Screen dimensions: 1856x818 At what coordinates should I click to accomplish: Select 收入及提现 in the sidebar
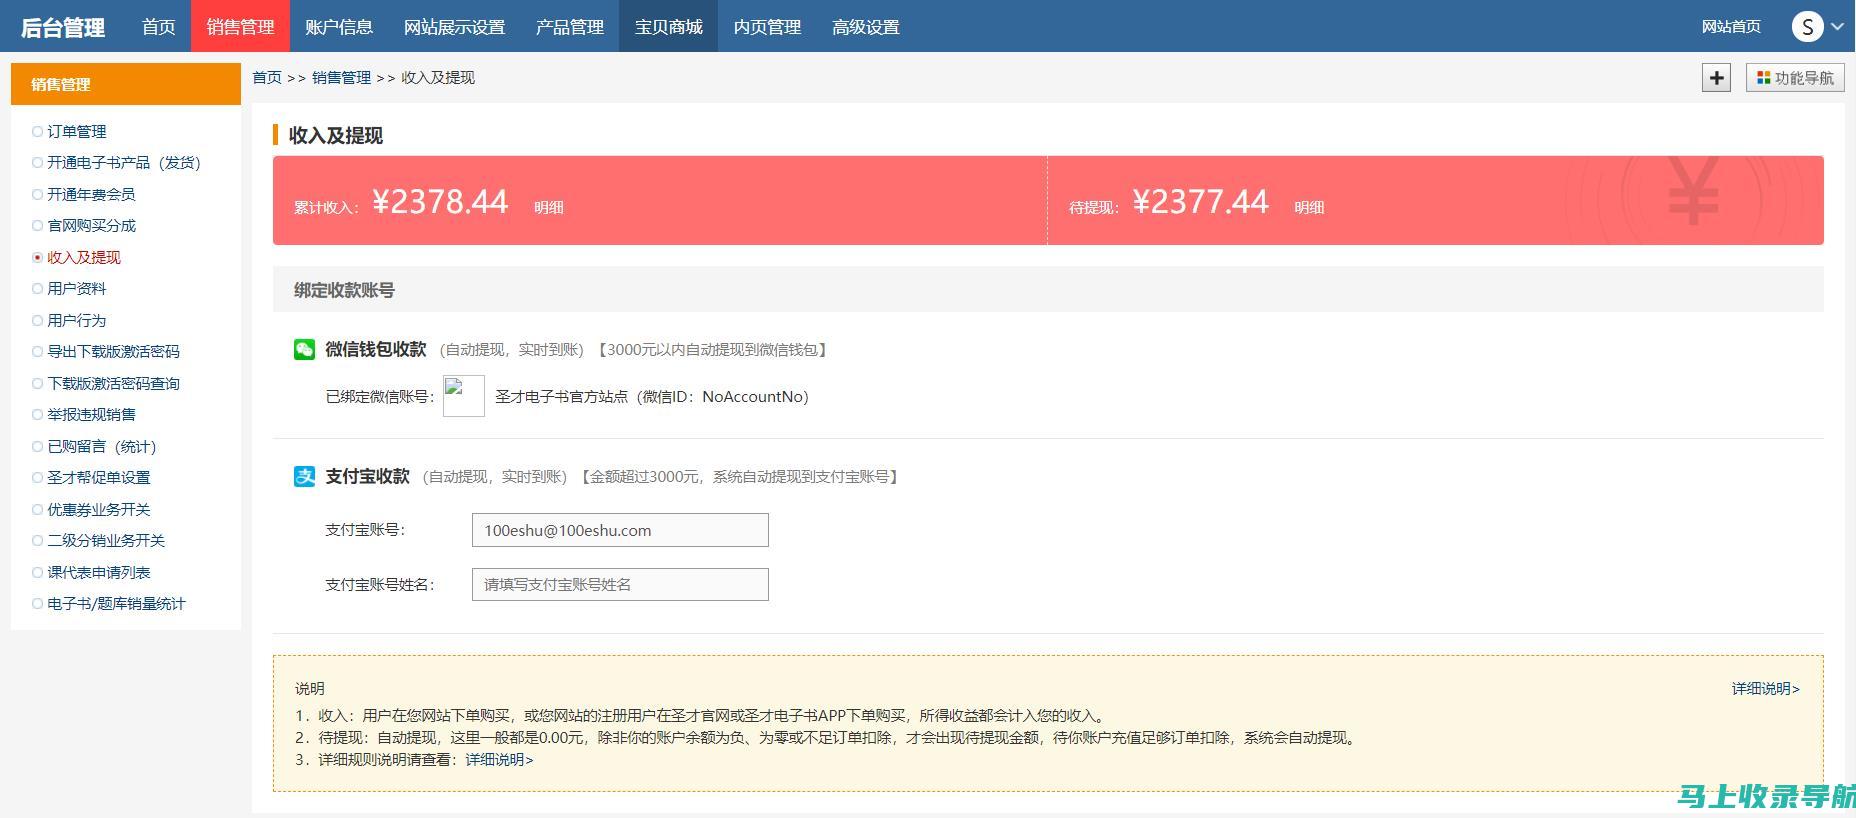[83, 257]
